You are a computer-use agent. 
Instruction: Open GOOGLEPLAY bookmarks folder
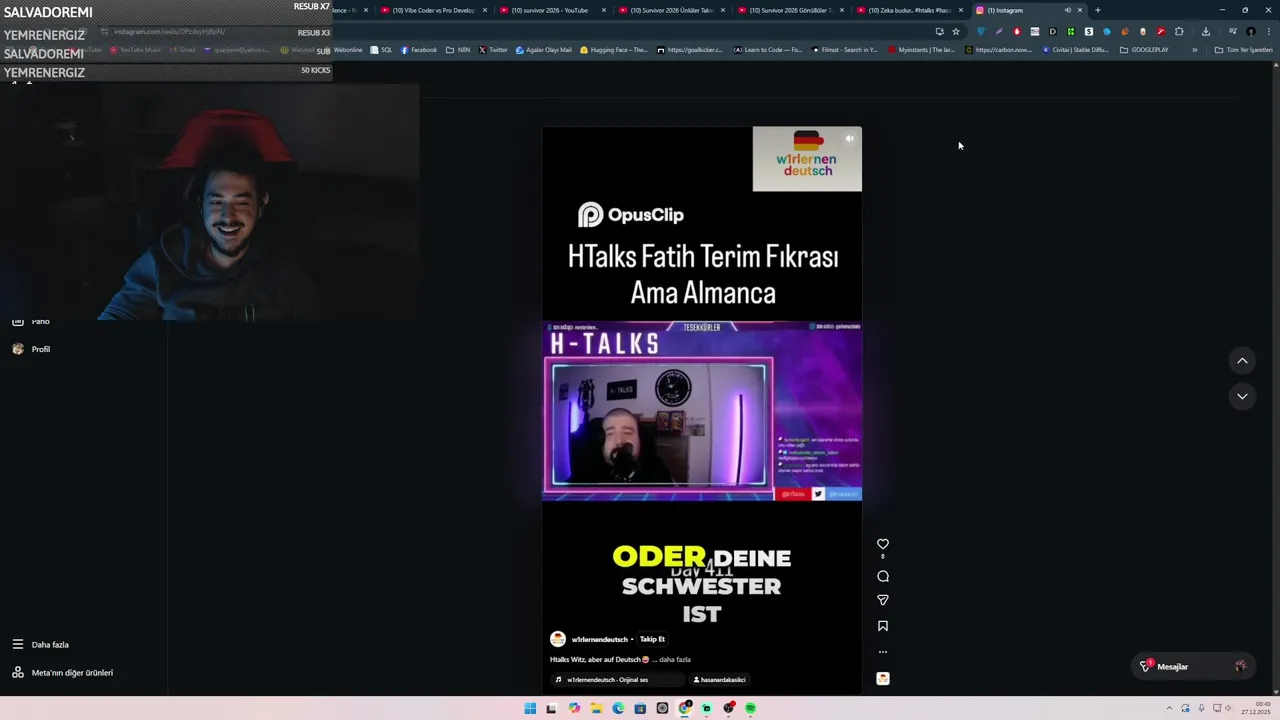click(x=1144, y=50)
